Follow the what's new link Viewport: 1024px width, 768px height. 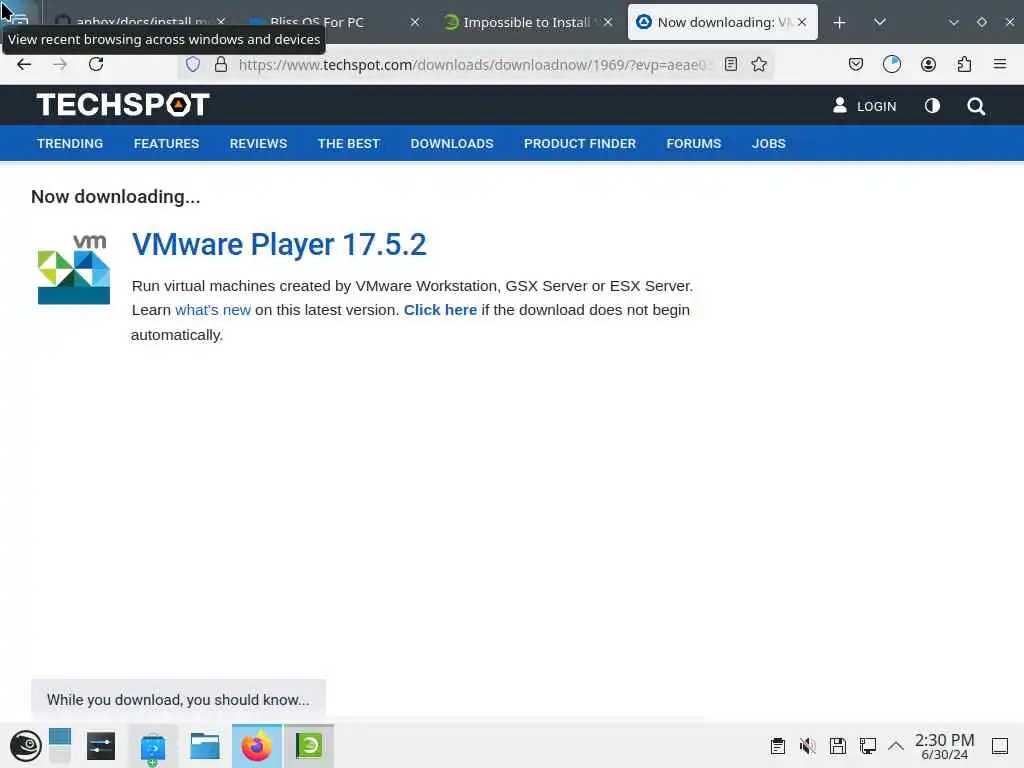pos(213,310)
